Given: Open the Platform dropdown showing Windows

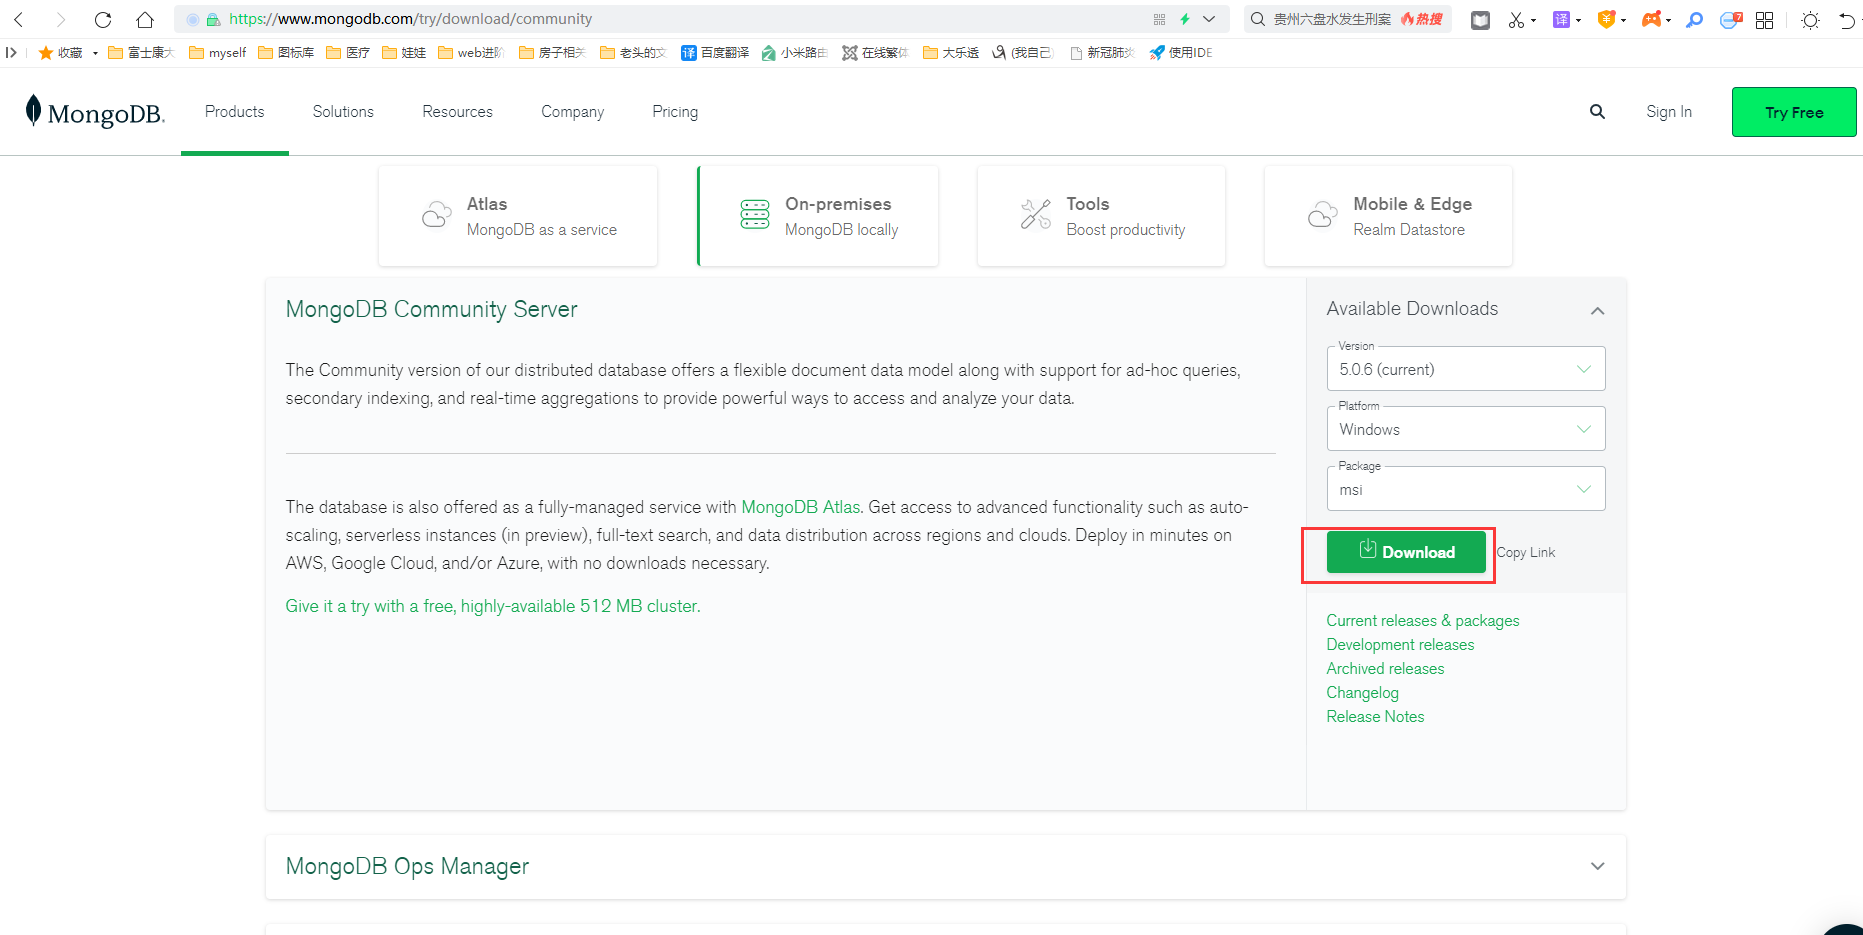Looking at the screenshot, I should pyautogui.click(x=1466, y=429).
